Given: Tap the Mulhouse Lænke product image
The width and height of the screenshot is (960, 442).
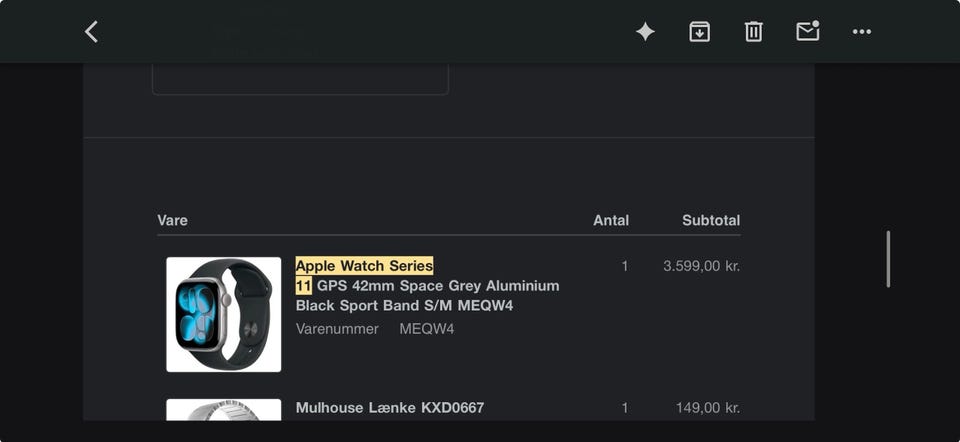Looking at the screenshot, I should [x=224, y=410].
